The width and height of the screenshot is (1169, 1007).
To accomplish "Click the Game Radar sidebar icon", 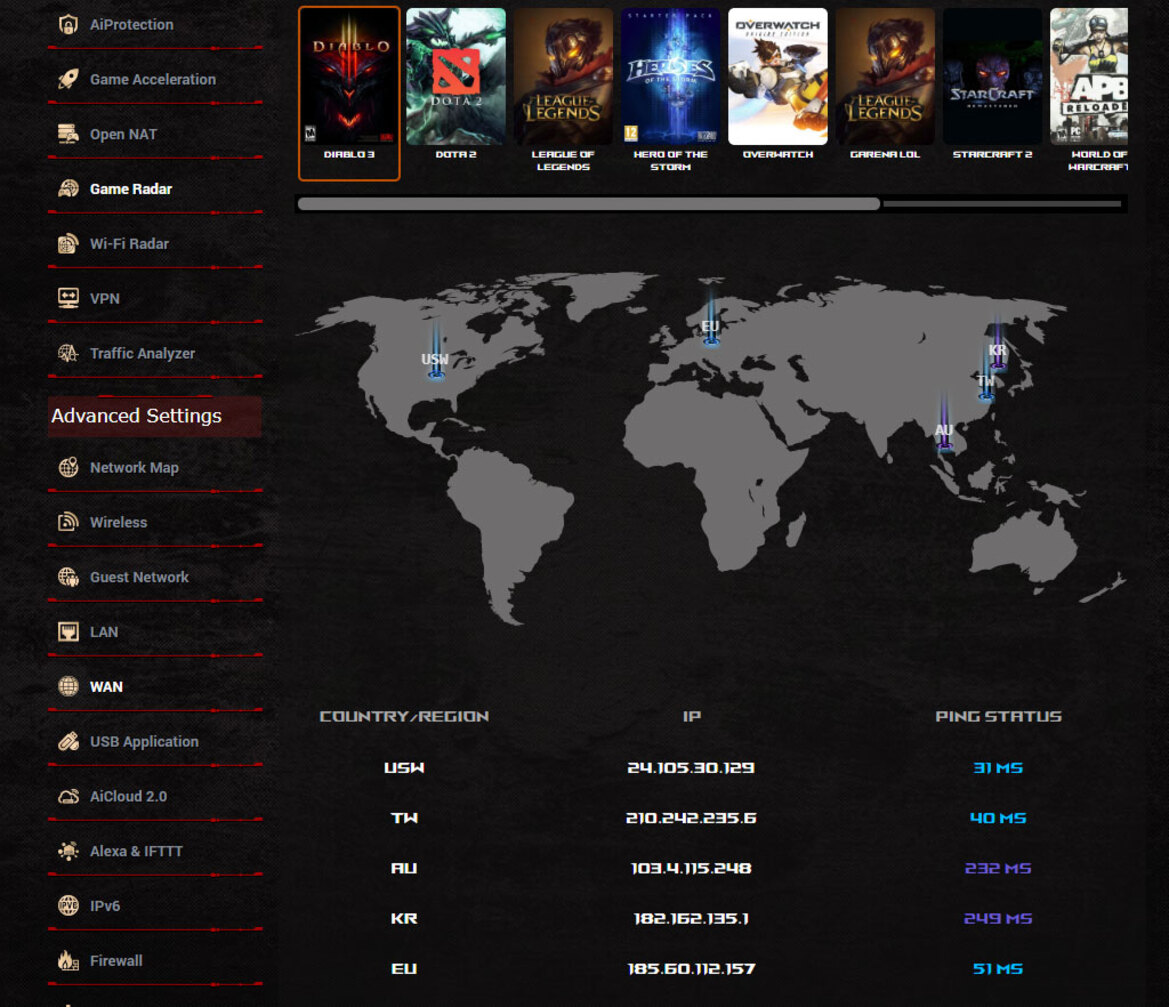I will [x=69, y=189].
